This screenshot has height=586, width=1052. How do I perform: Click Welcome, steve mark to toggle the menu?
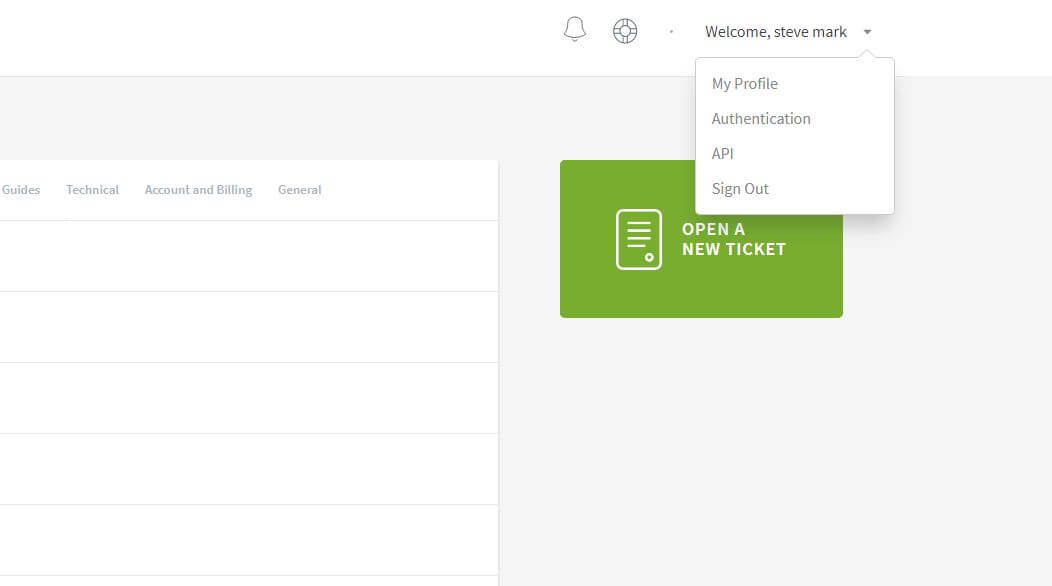tap(777, 31)
